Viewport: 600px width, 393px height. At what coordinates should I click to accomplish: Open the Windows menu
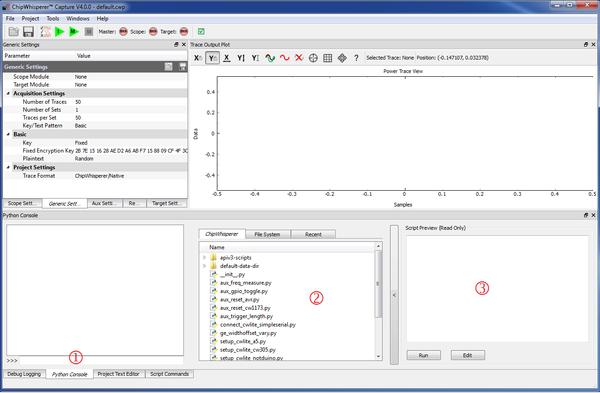tap(78, 18)
